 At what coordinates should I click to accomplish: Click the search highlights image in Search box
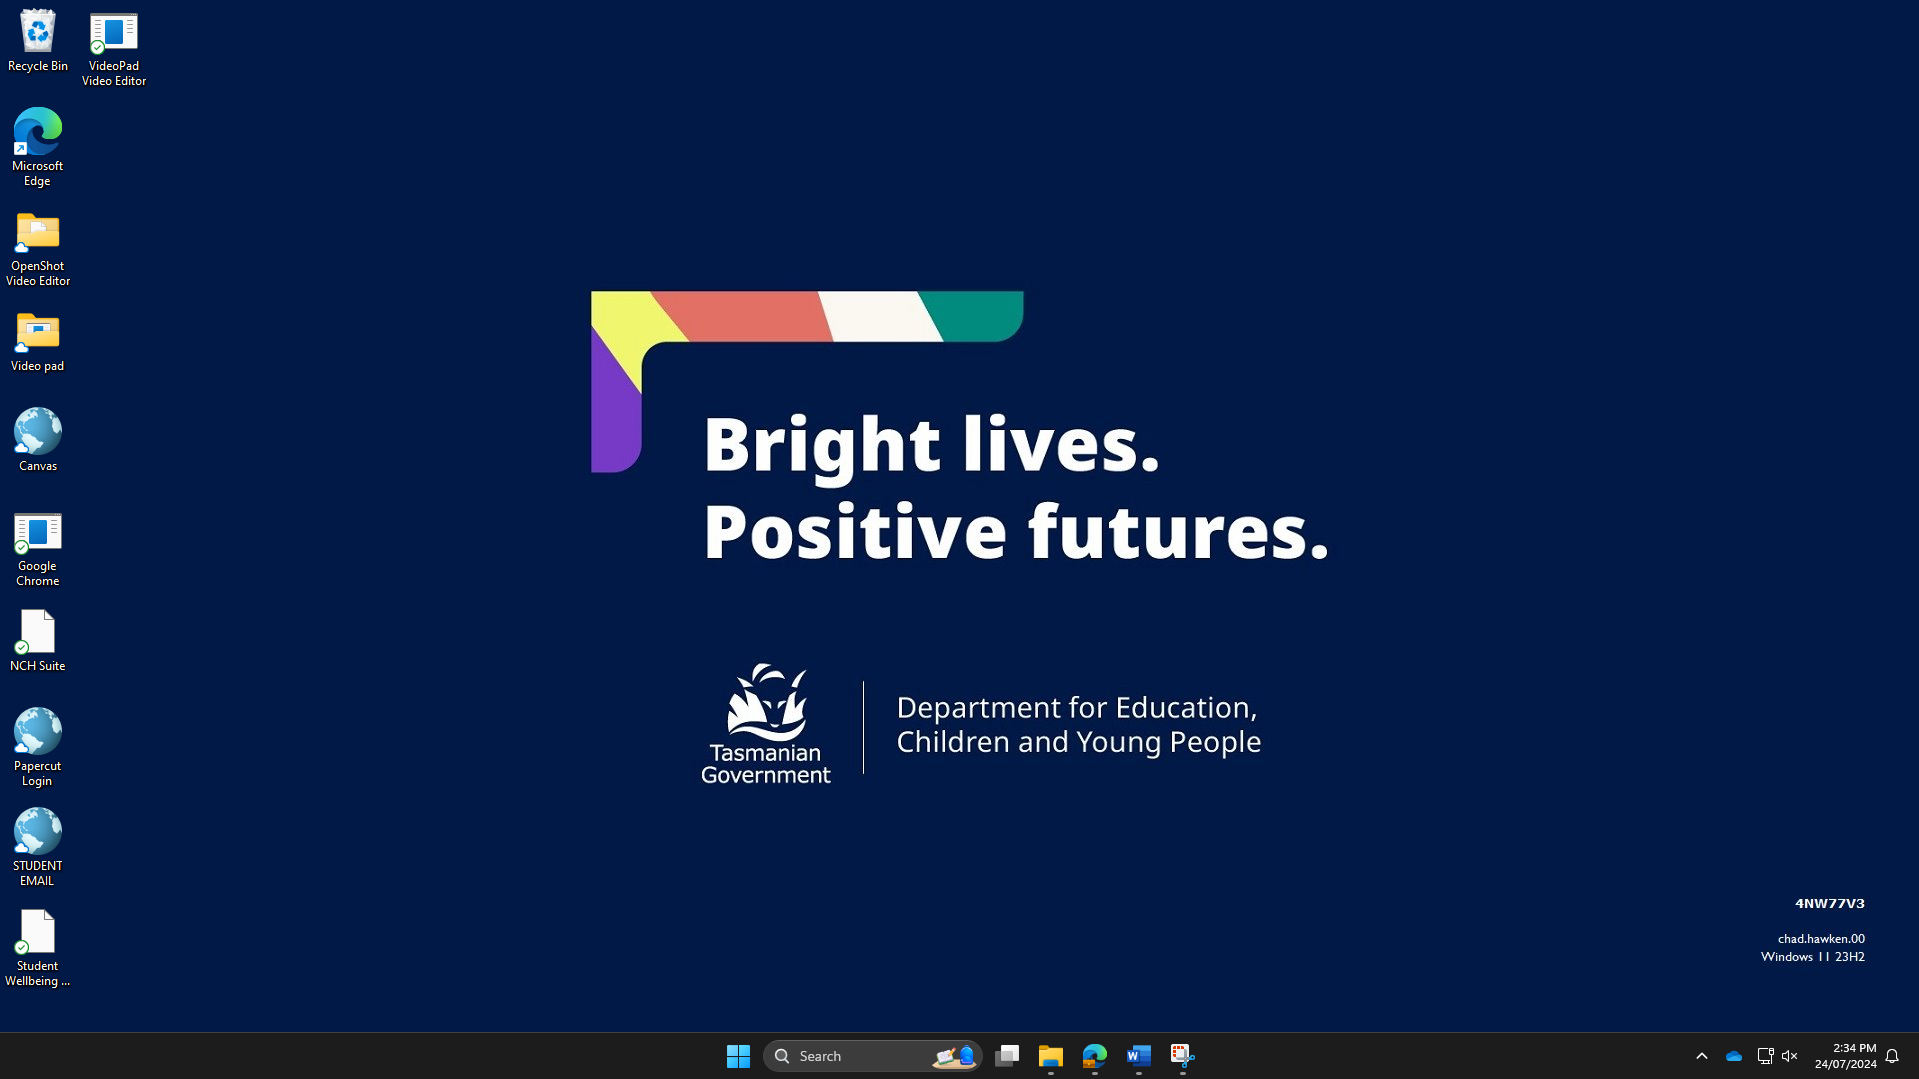point(954,1056)
